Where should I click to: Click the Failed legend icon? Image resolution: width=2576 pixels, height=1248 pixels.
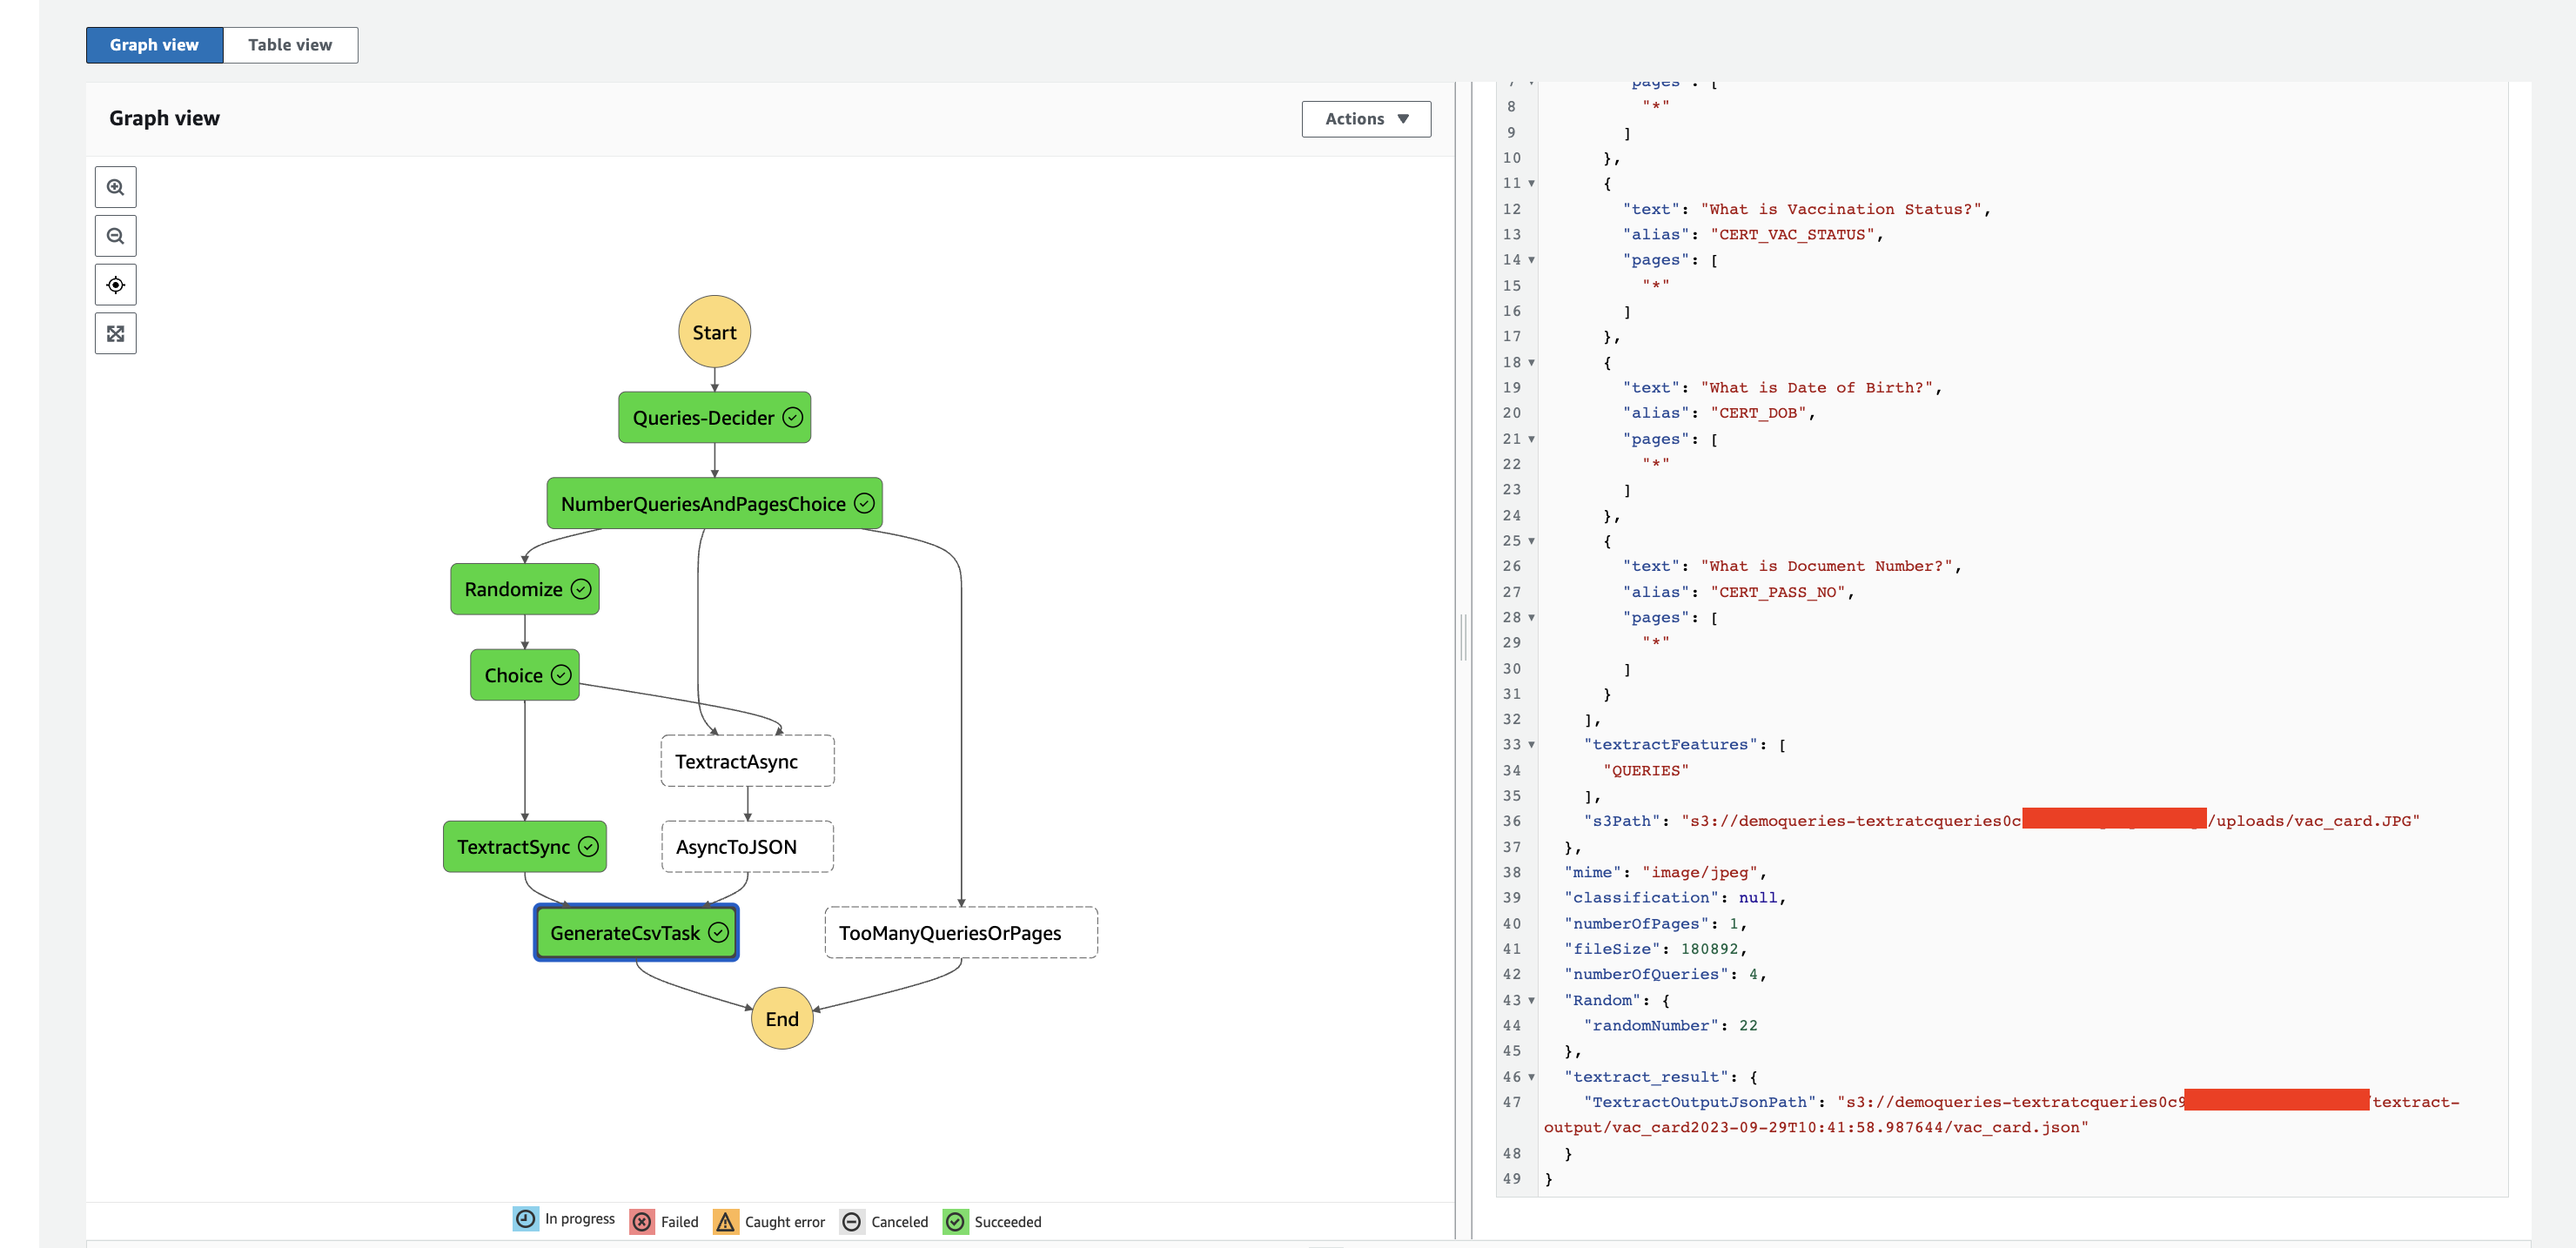coord(642,1222)
